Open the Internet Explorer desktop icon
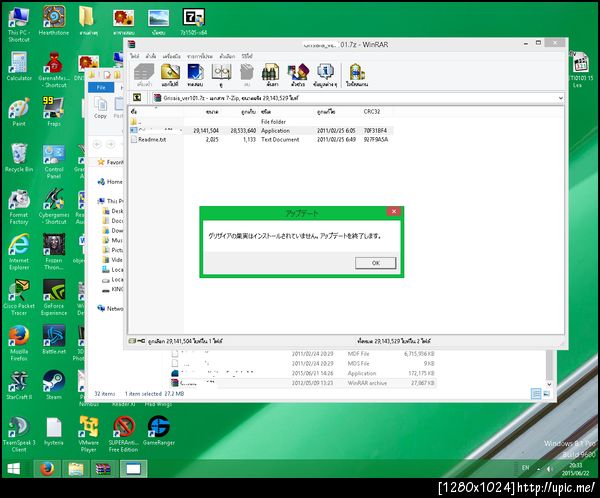This screenshot has width=600, height=498. (x=19, y=252)
